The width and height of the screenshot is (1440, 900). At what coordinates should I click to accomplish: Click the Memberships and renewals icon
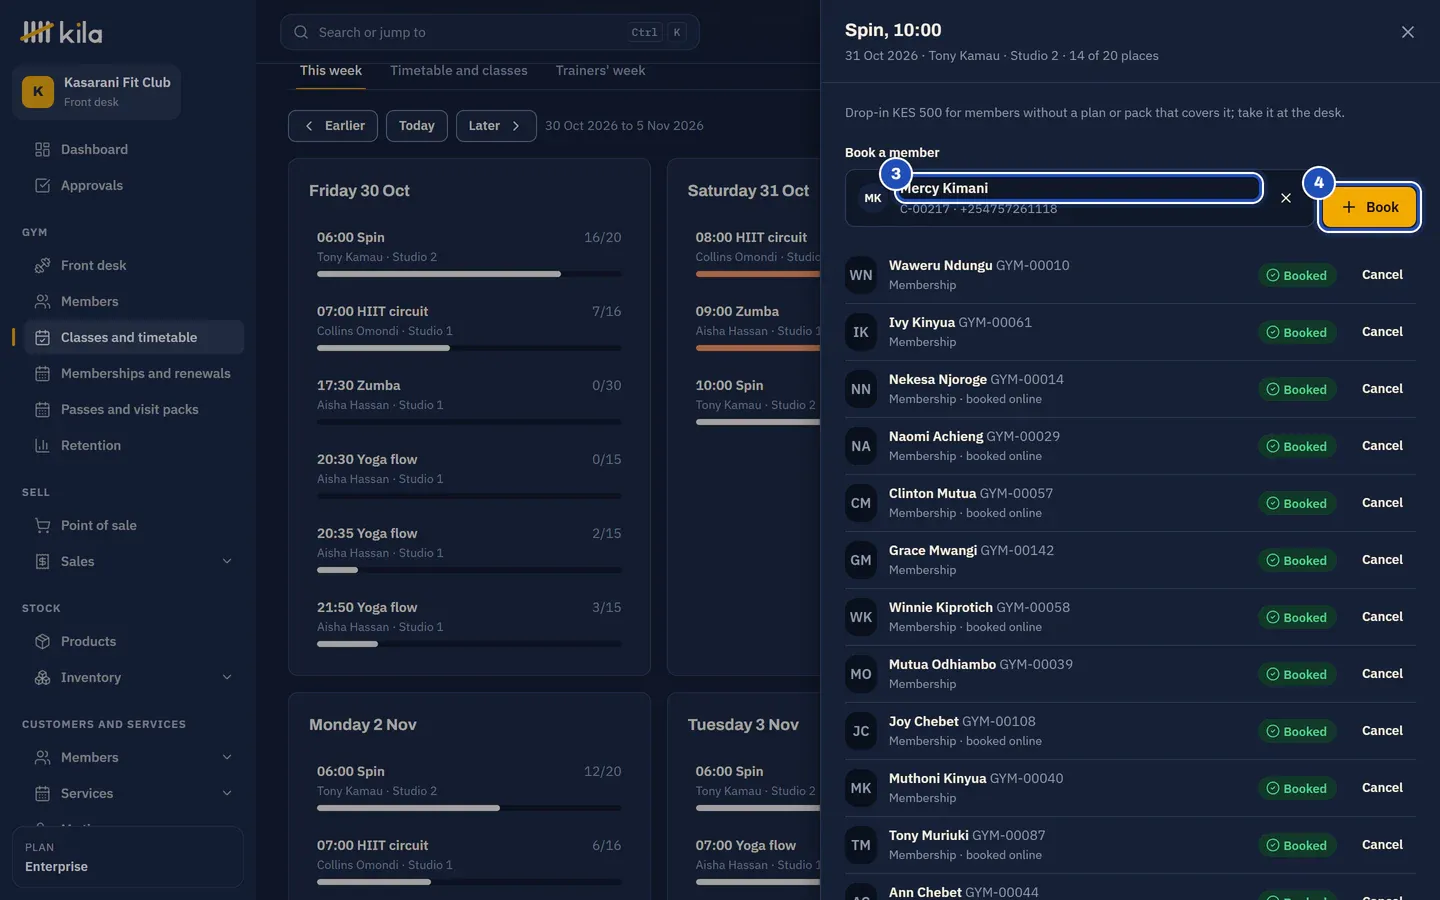point(42,374)
